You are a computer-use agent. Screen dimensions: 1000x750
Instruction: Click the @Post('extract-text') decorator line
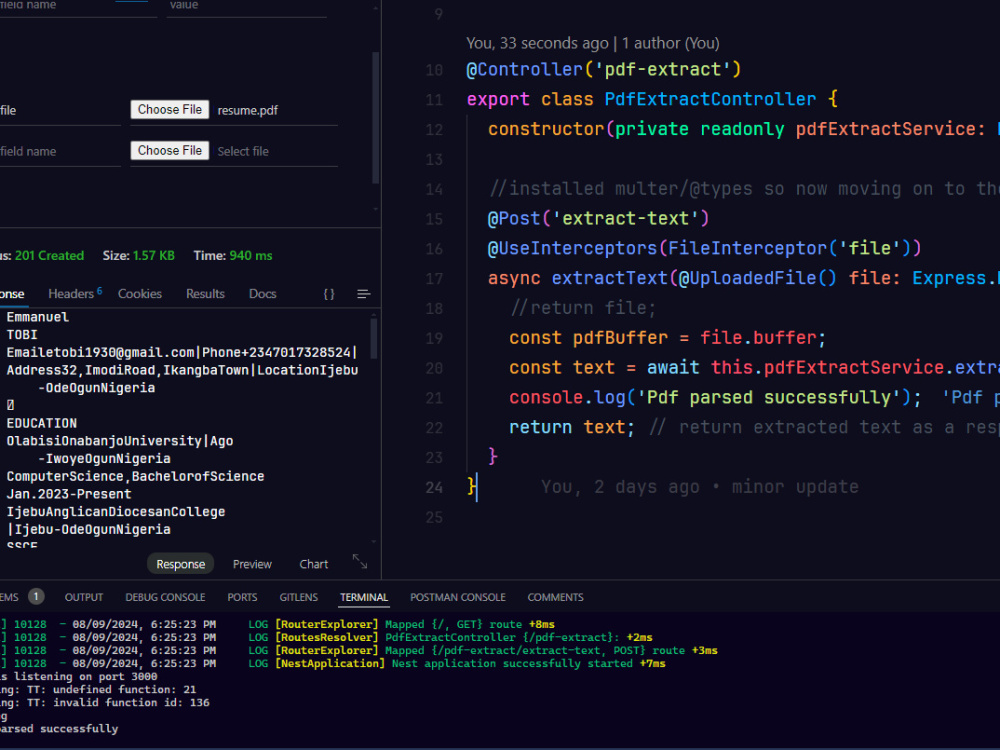click(x=598, y=219)
